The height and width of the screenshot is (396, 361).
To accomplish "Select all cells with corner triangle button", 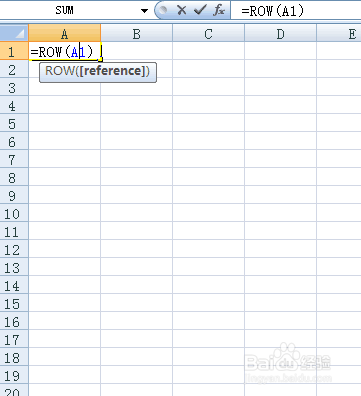I will click(14, 33).
